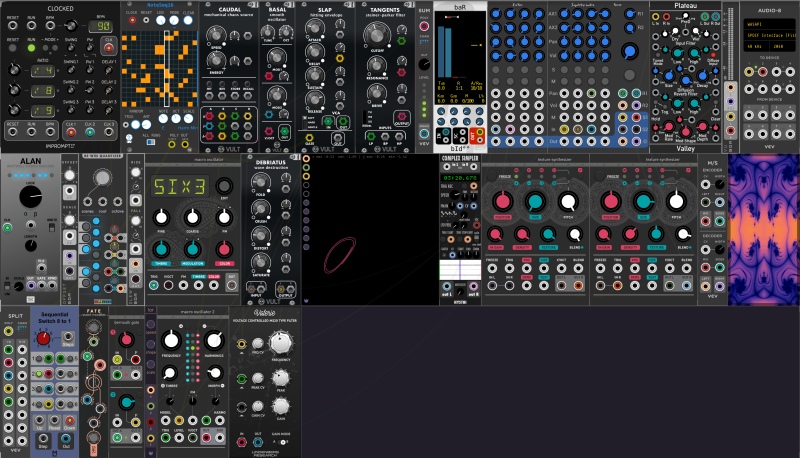Image resolution: width=800 pixels, height=458 pixels.
Task: Click the RESET button on Clocked
Action: point(13,48)
